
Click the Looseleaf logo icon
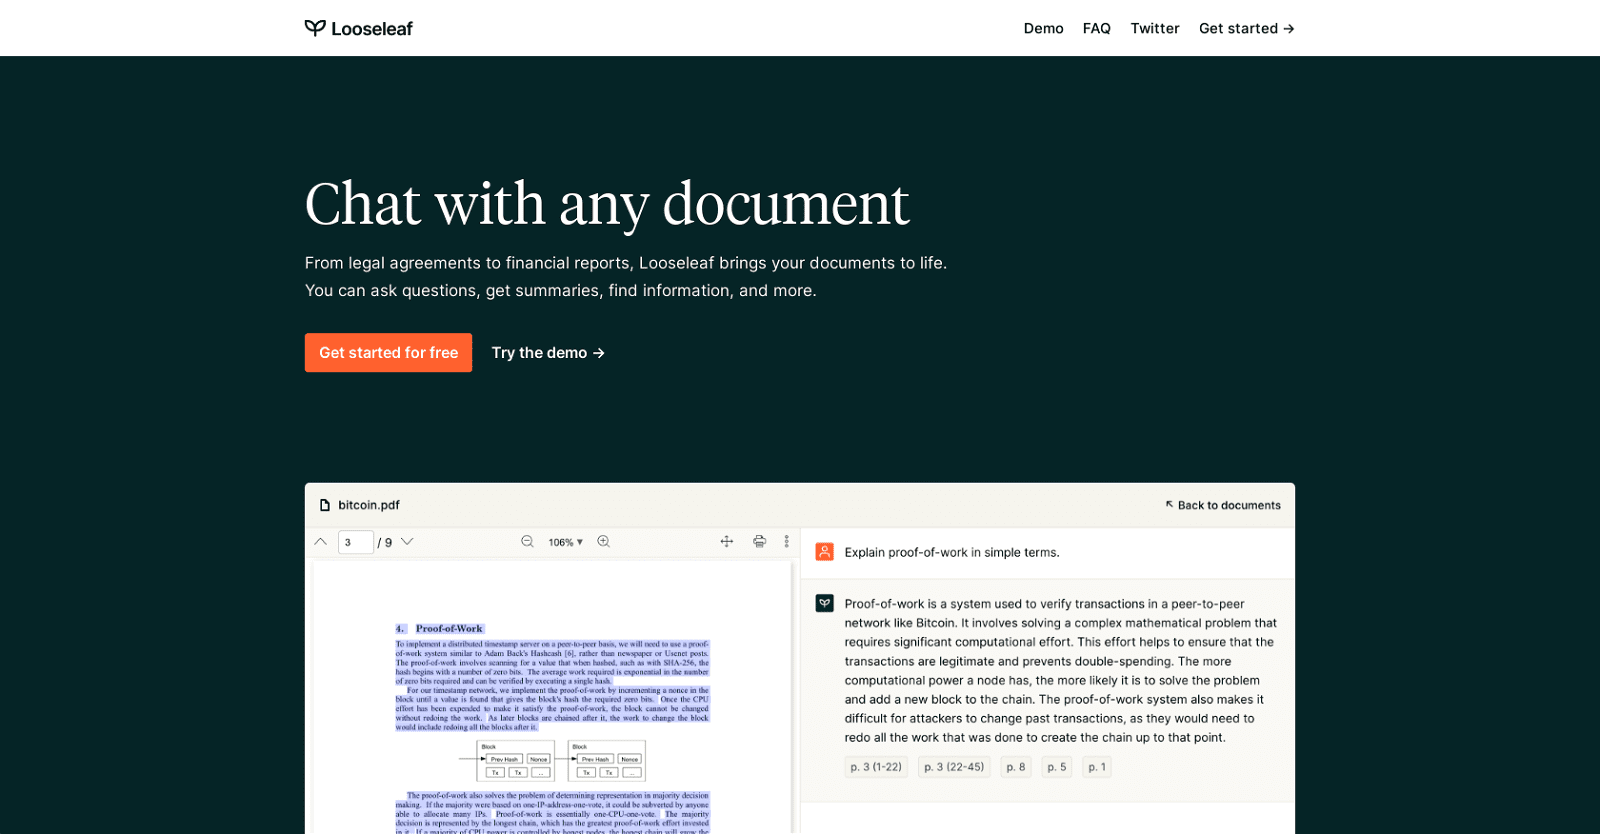tap(315, 28)
